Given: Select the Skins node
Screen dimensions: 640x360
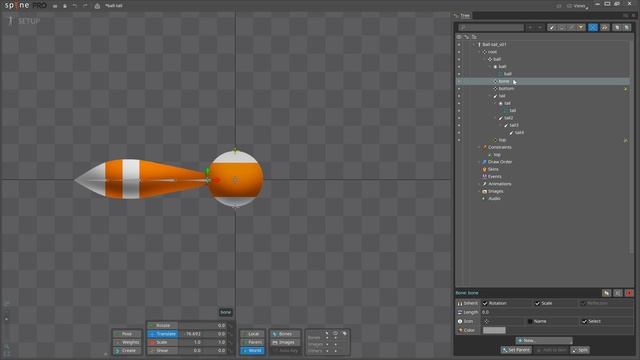Looking at the screenshot, I should [x=493, y=169].
